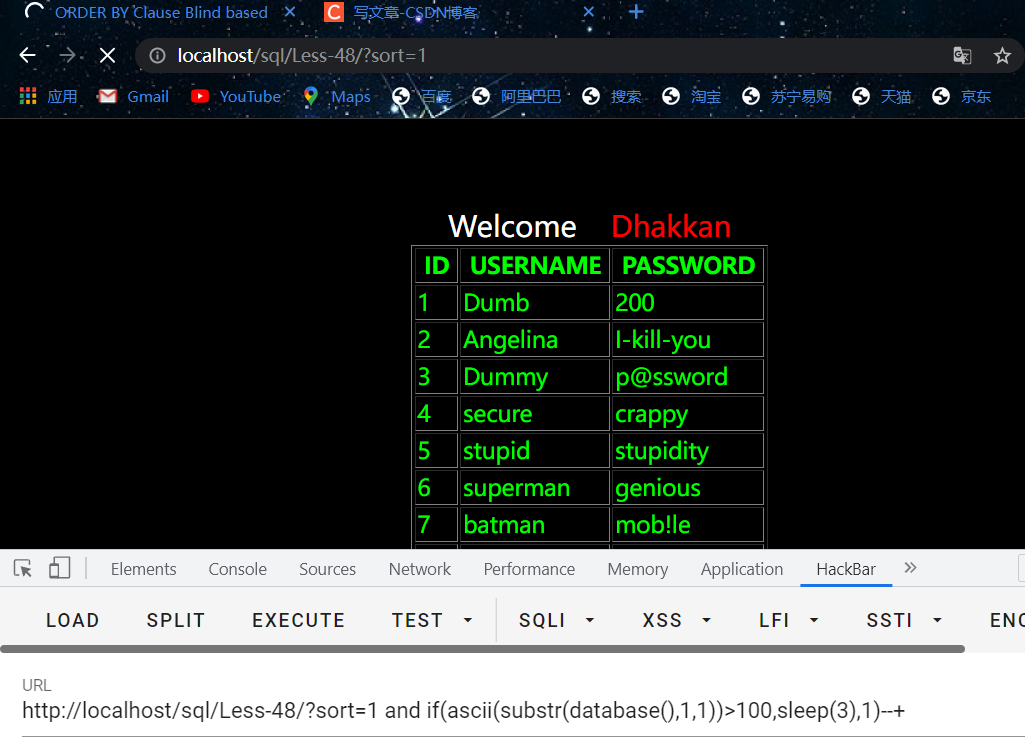Open the 天猫 bookmark

click(882, 97)
